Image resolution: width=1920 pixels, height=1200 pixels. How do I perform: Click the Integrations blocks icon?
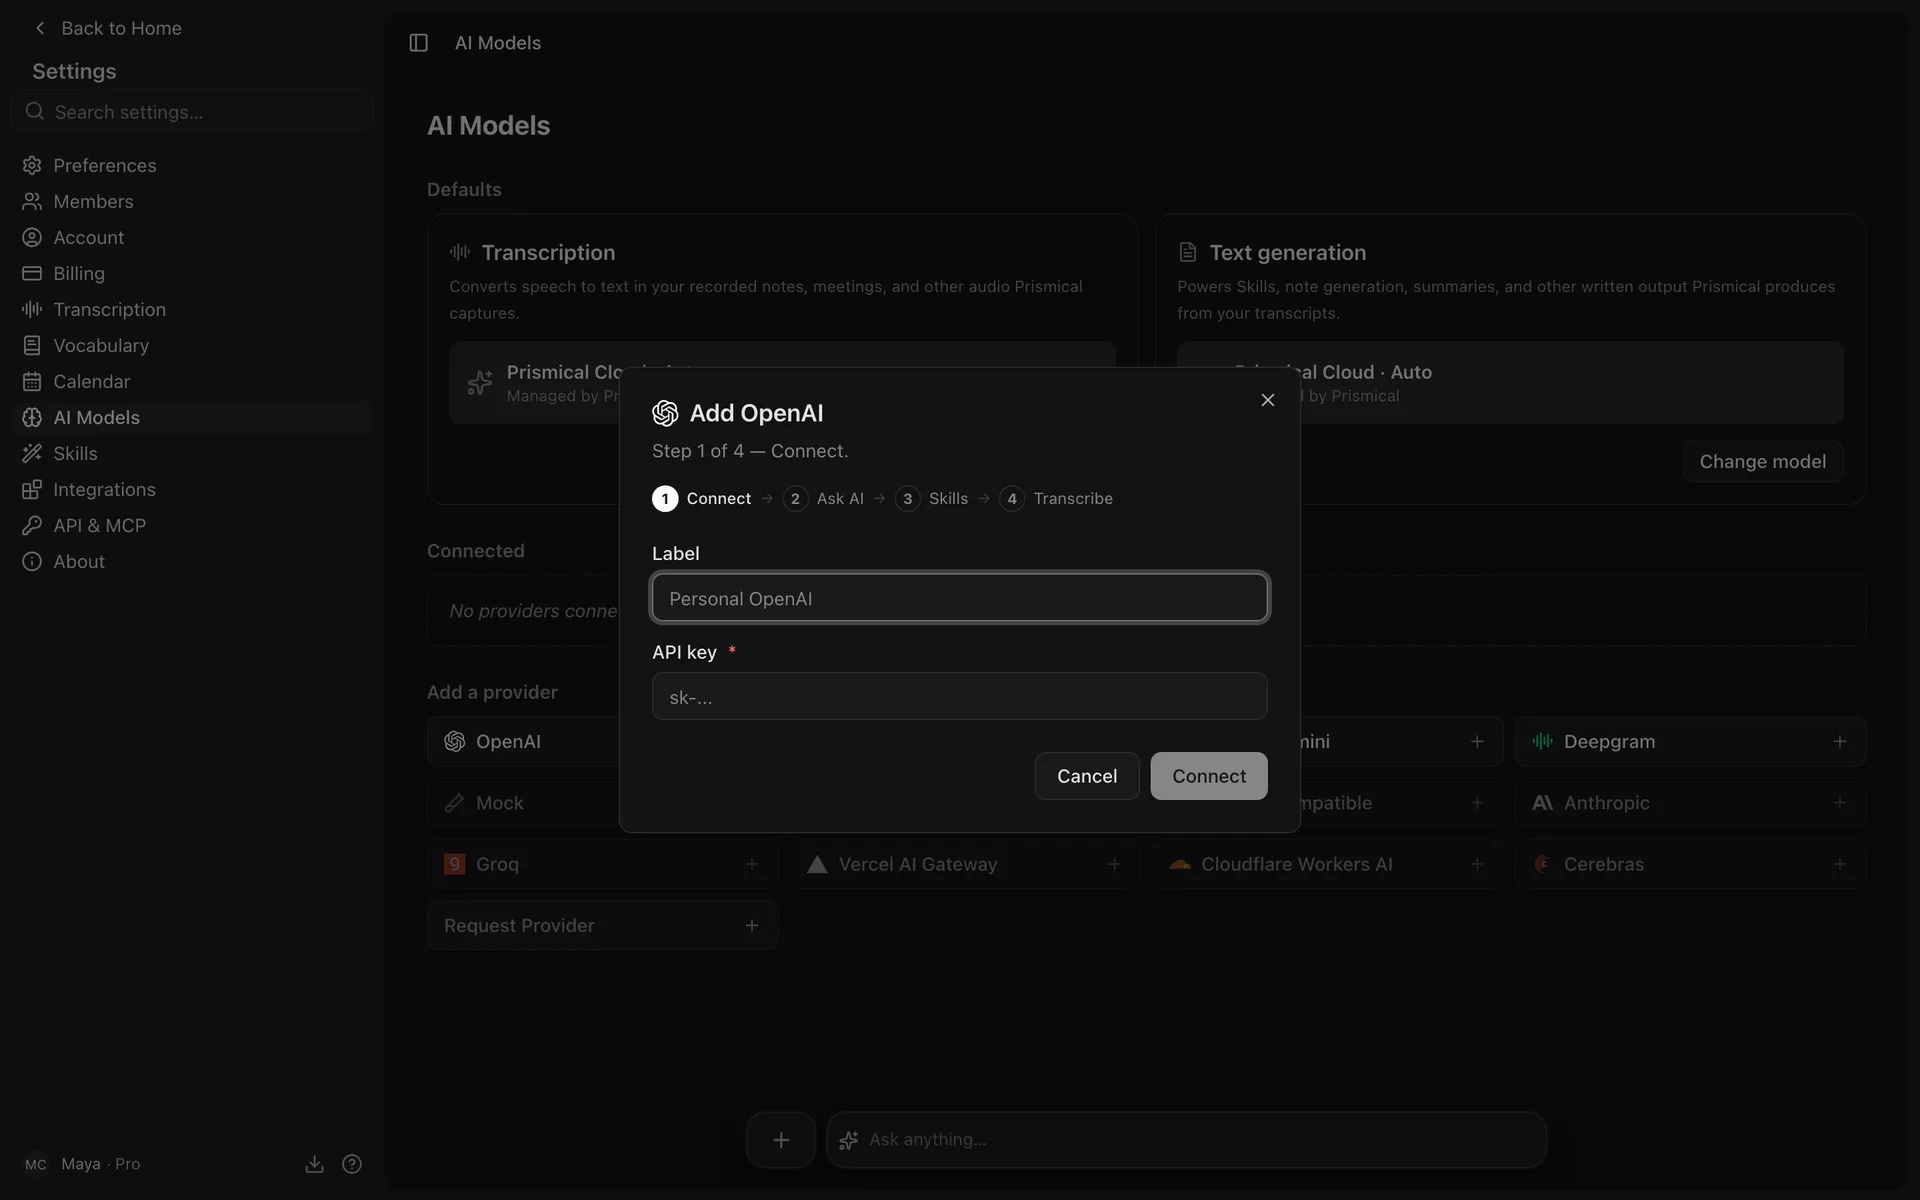[x=32, y=489]
